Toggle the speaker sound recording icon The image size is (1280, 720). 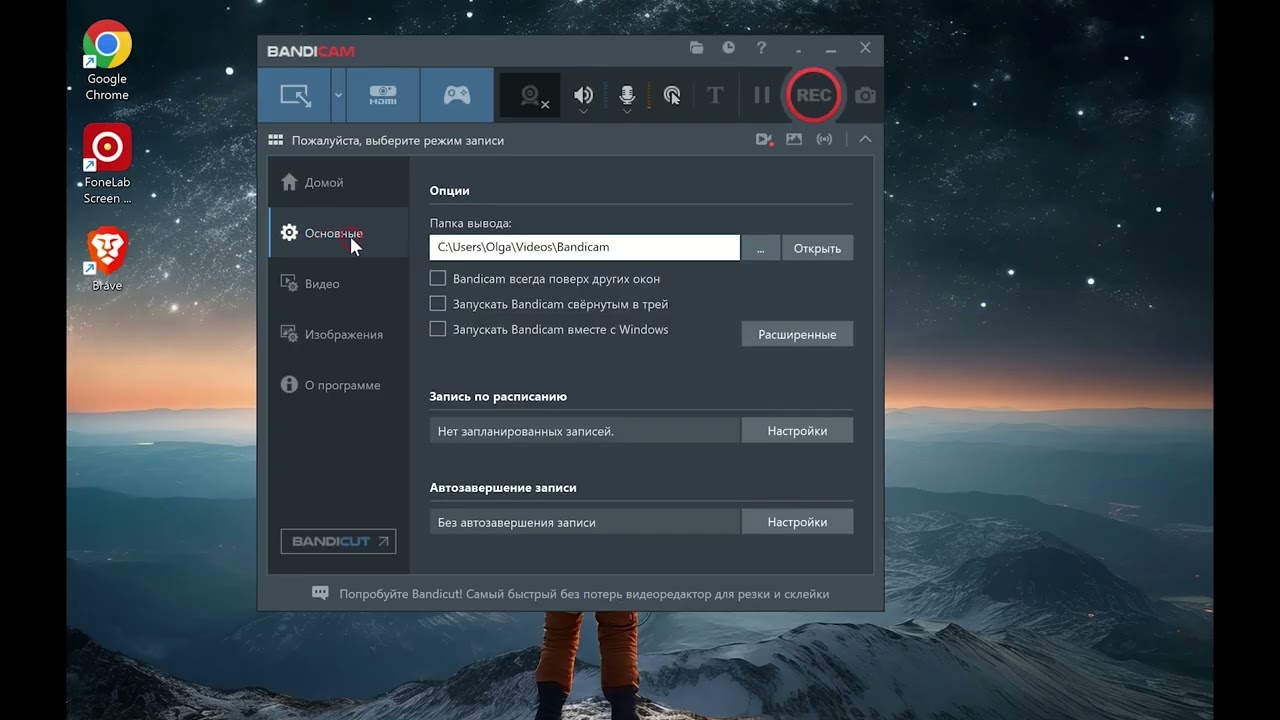(583, 95)
